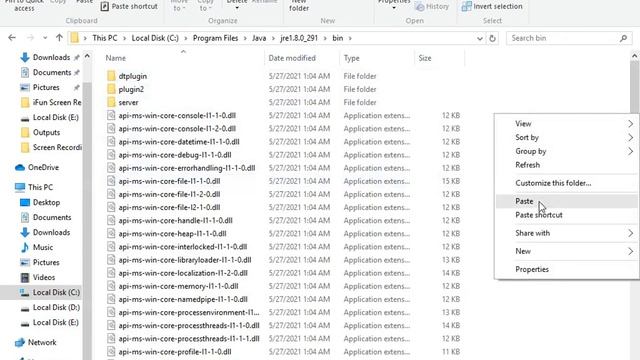The image size is (640, 360).
Task: Select the dtplugin folder icon
Action: [x=111, y=76]
